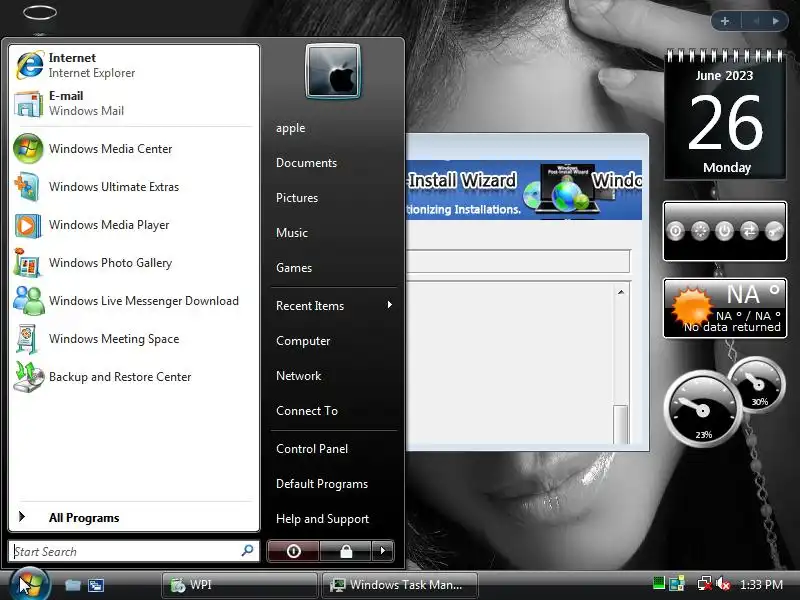The image size is (800, 600).
Task: Click the apple user account picture
Action: (333, 71)
